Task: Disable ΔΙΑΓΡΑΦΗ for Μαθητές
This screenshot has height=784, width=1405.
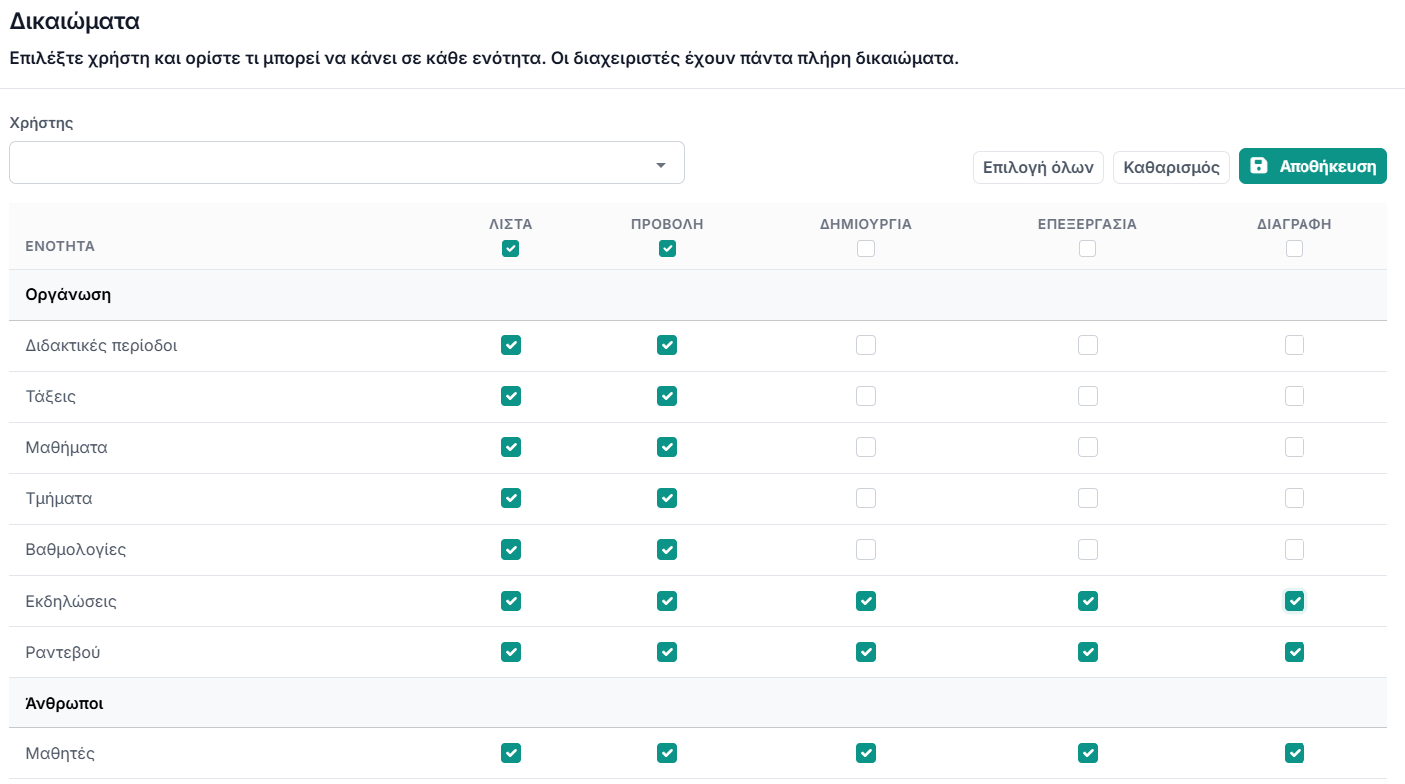Action: (1294, 753)
